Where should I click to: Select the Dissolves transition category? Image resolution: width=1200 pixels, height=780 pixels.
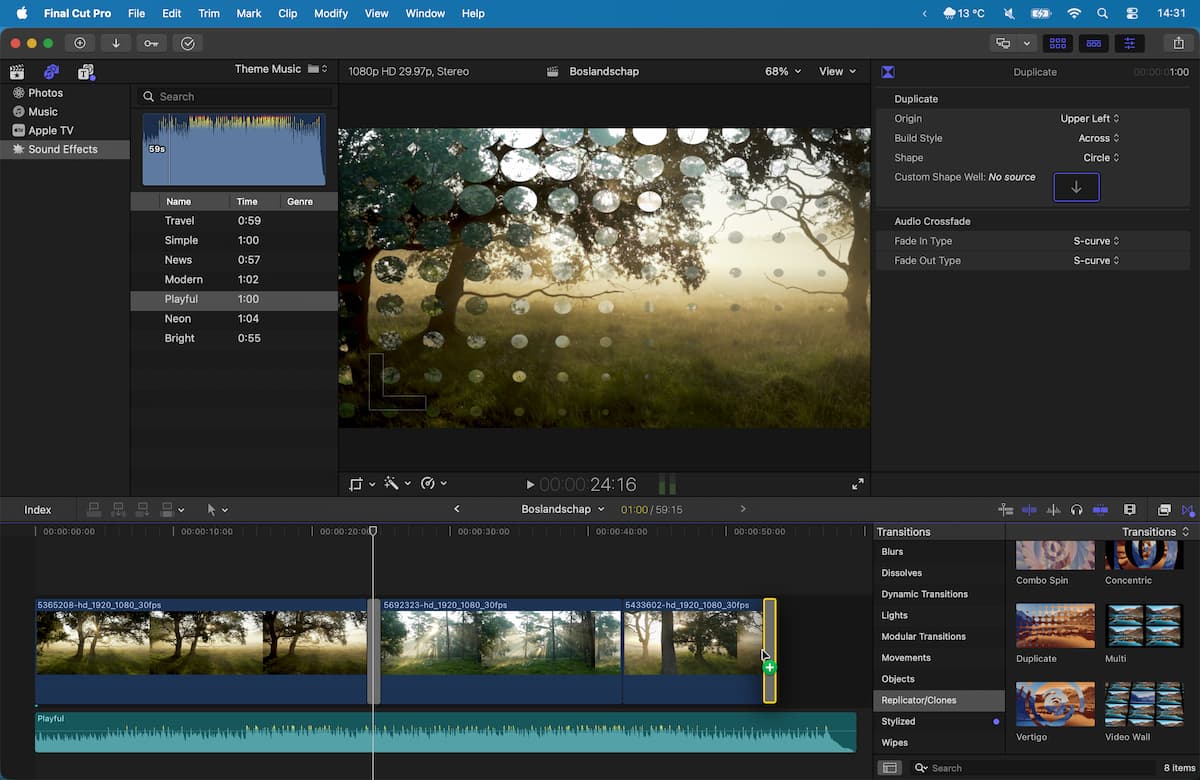point(939,573)
